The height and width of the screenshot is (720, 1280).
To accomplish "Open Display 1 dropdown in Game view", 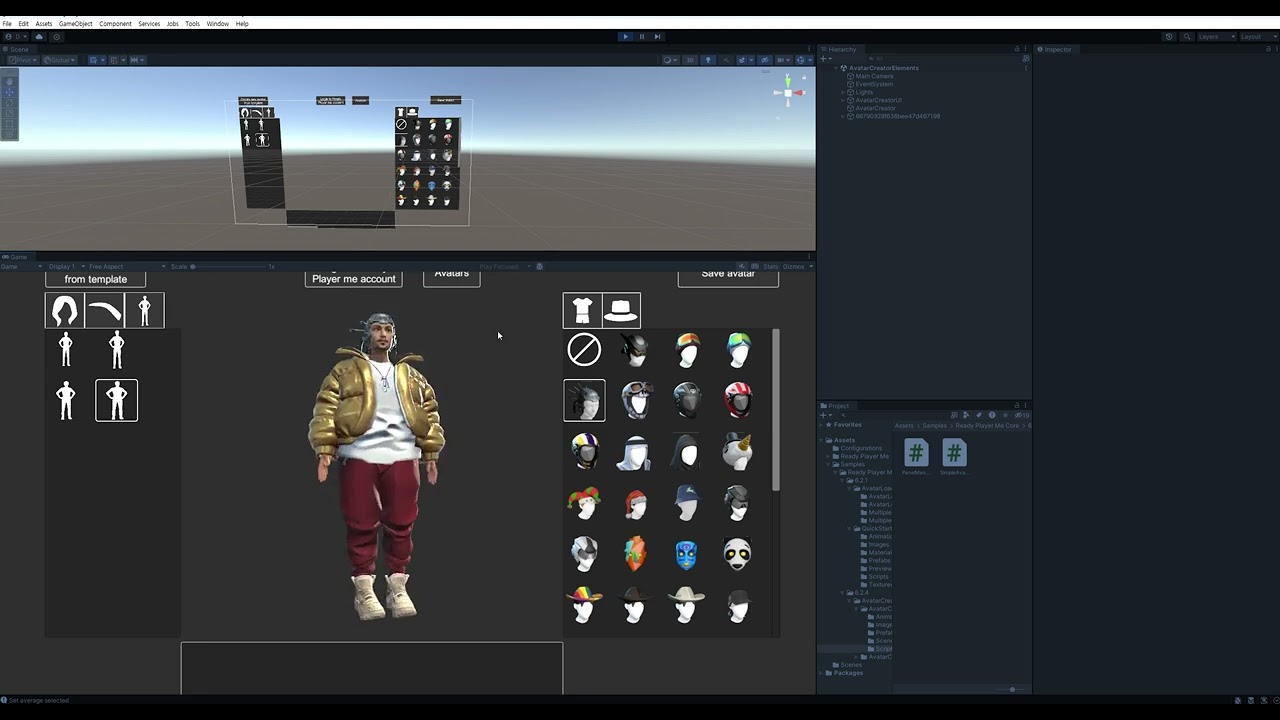I will pos(66,266).
